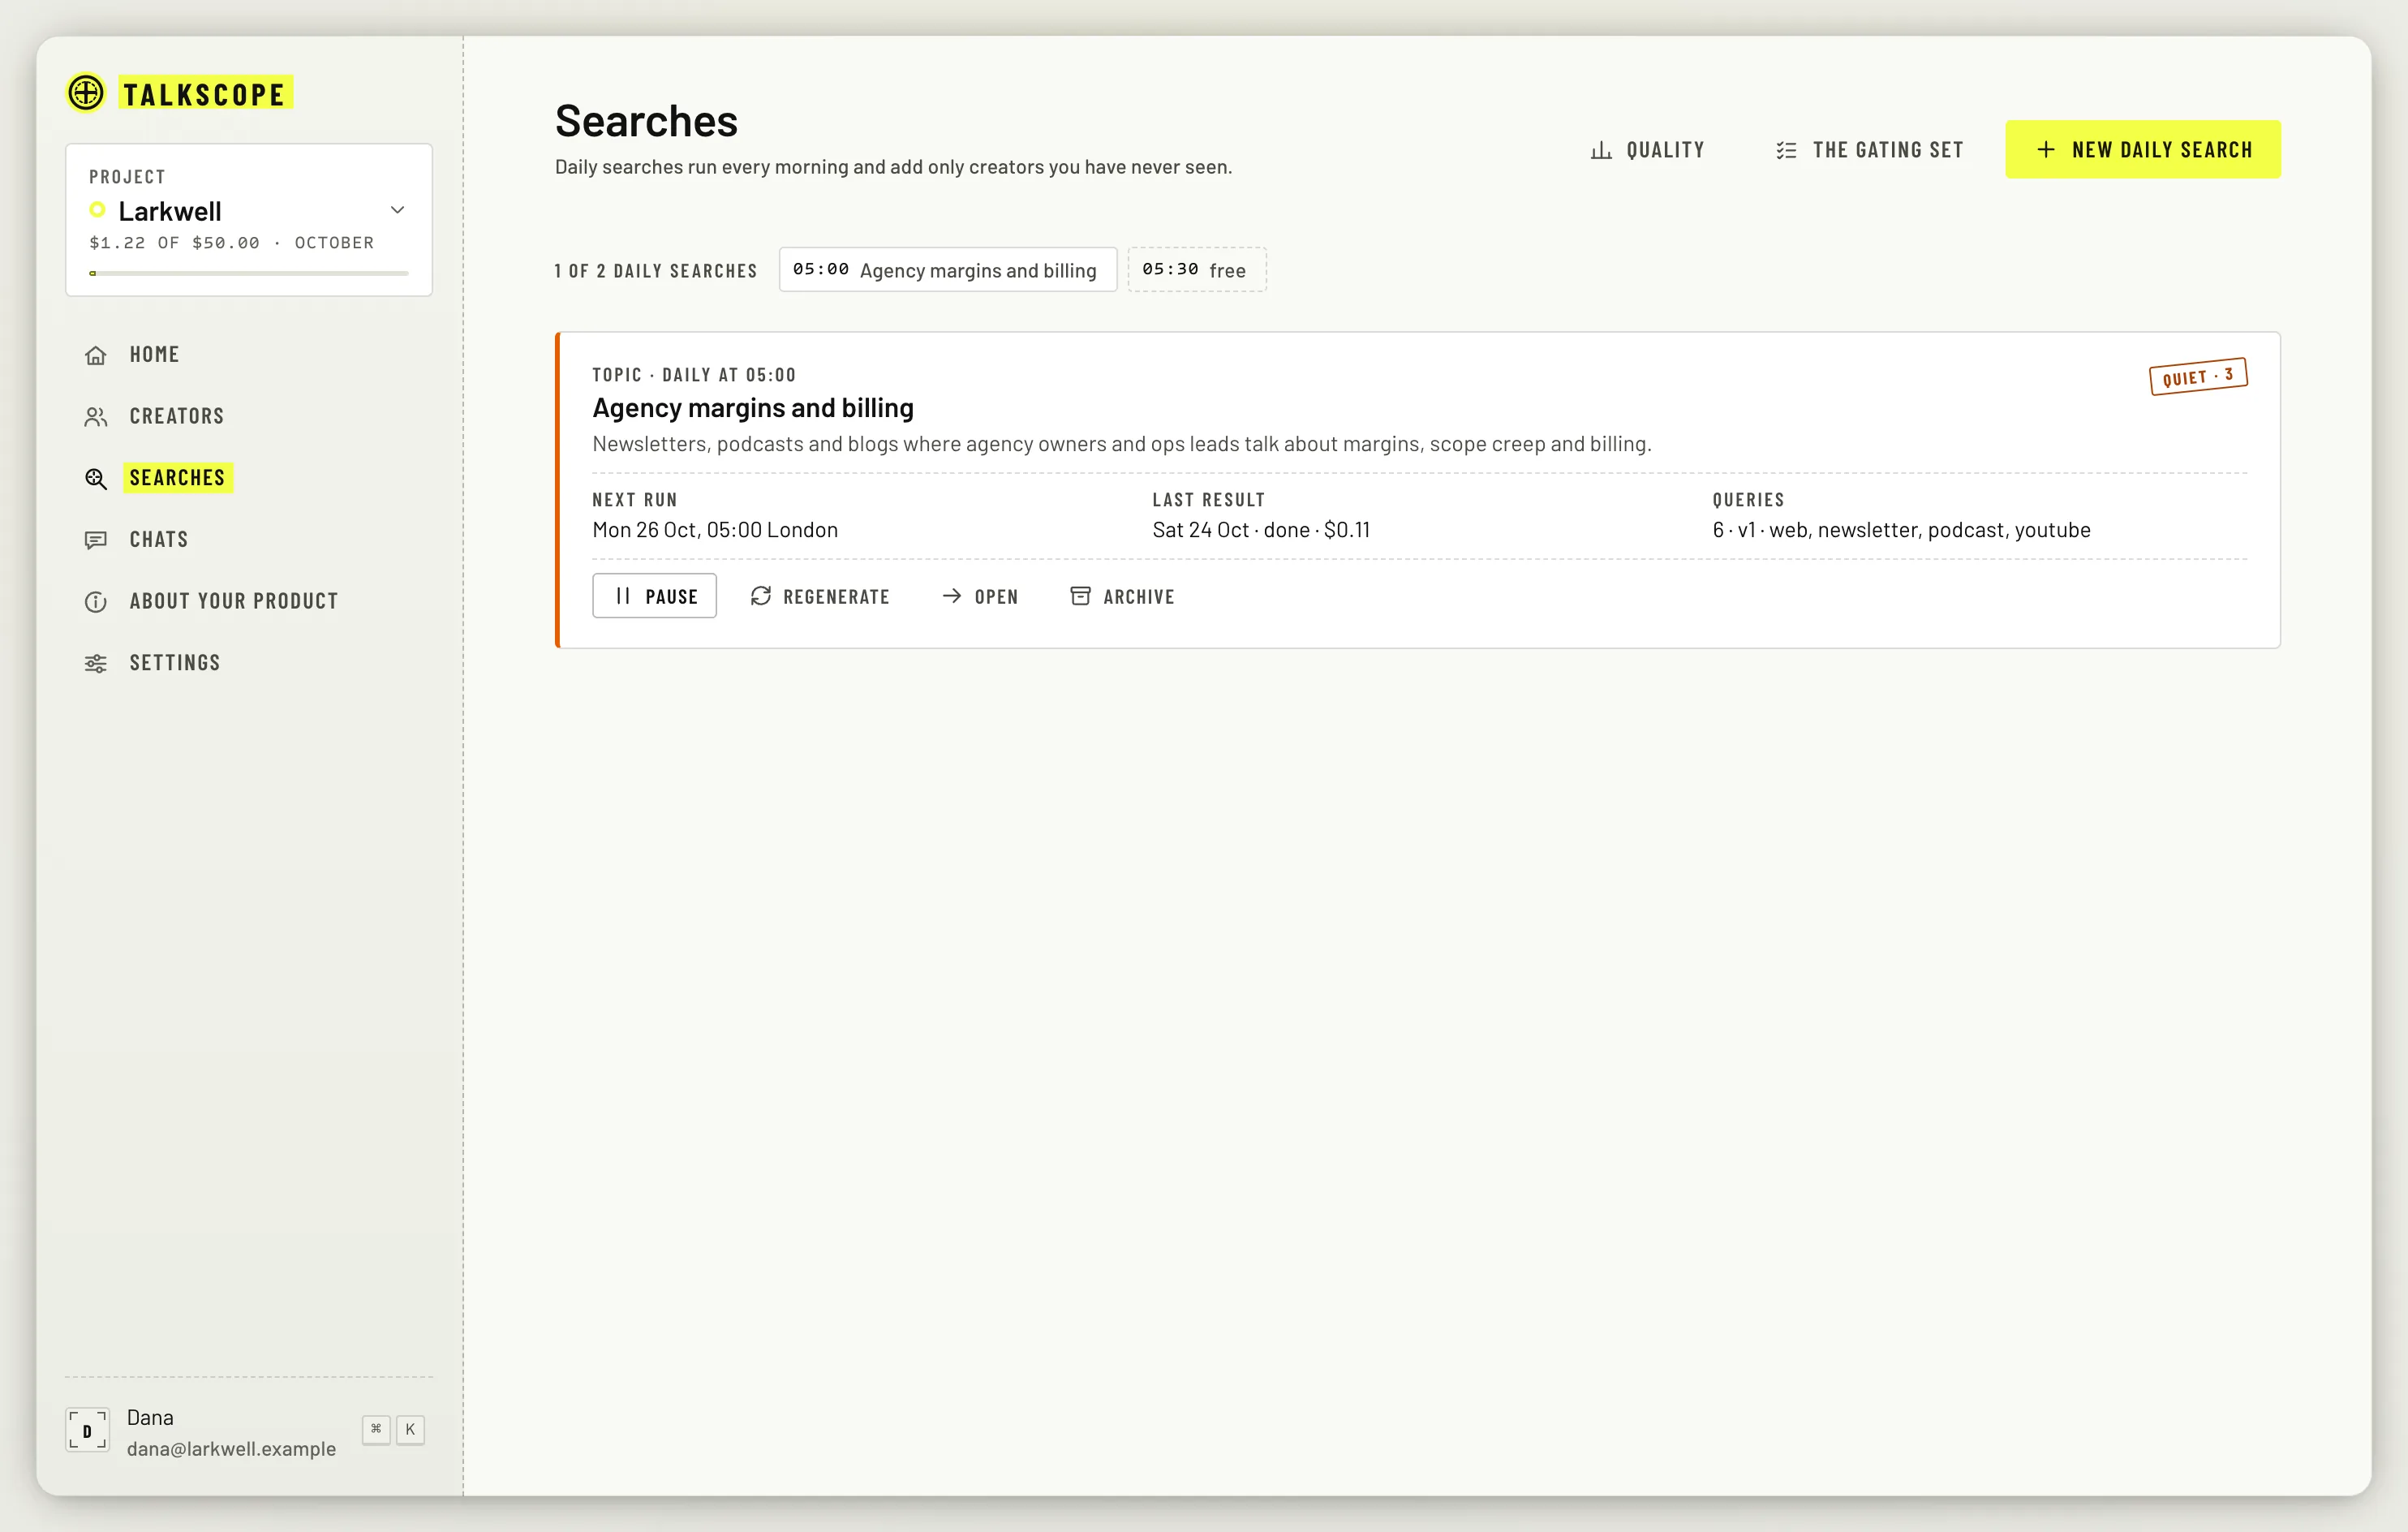
Task: Click Dana's avatar initial icon
Action: pos(88,1430)
